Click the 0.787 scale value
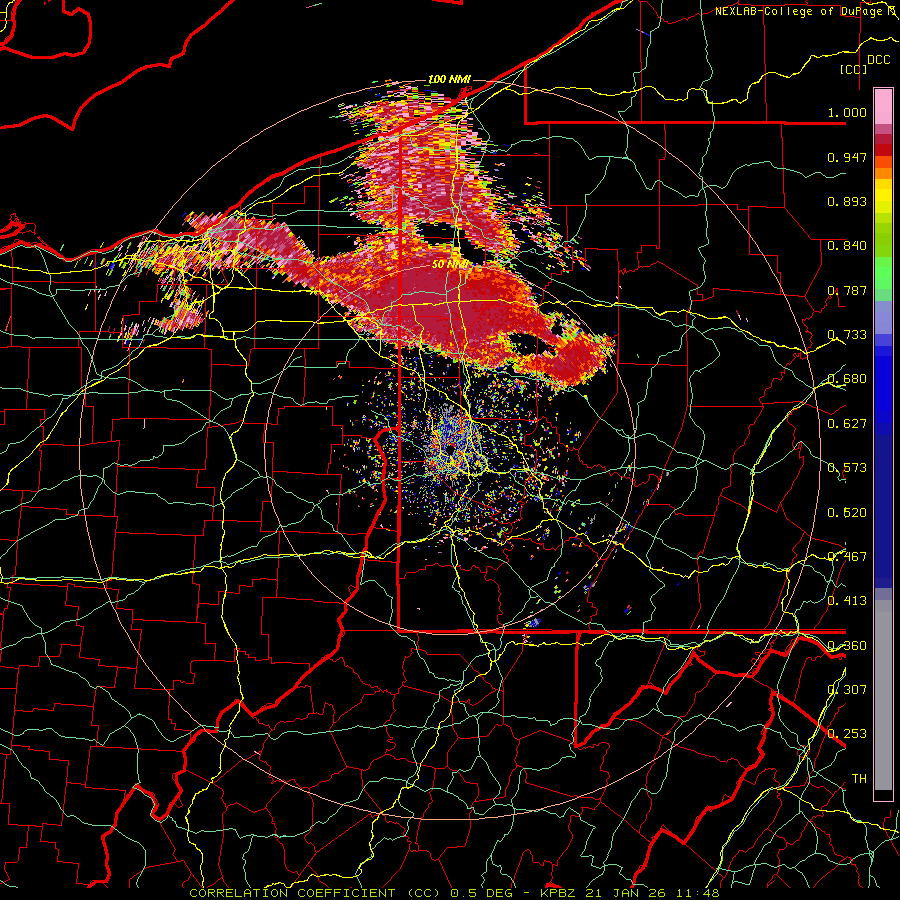Image resolution: width=900 pixels, height=900 pixels. (847, 290)
